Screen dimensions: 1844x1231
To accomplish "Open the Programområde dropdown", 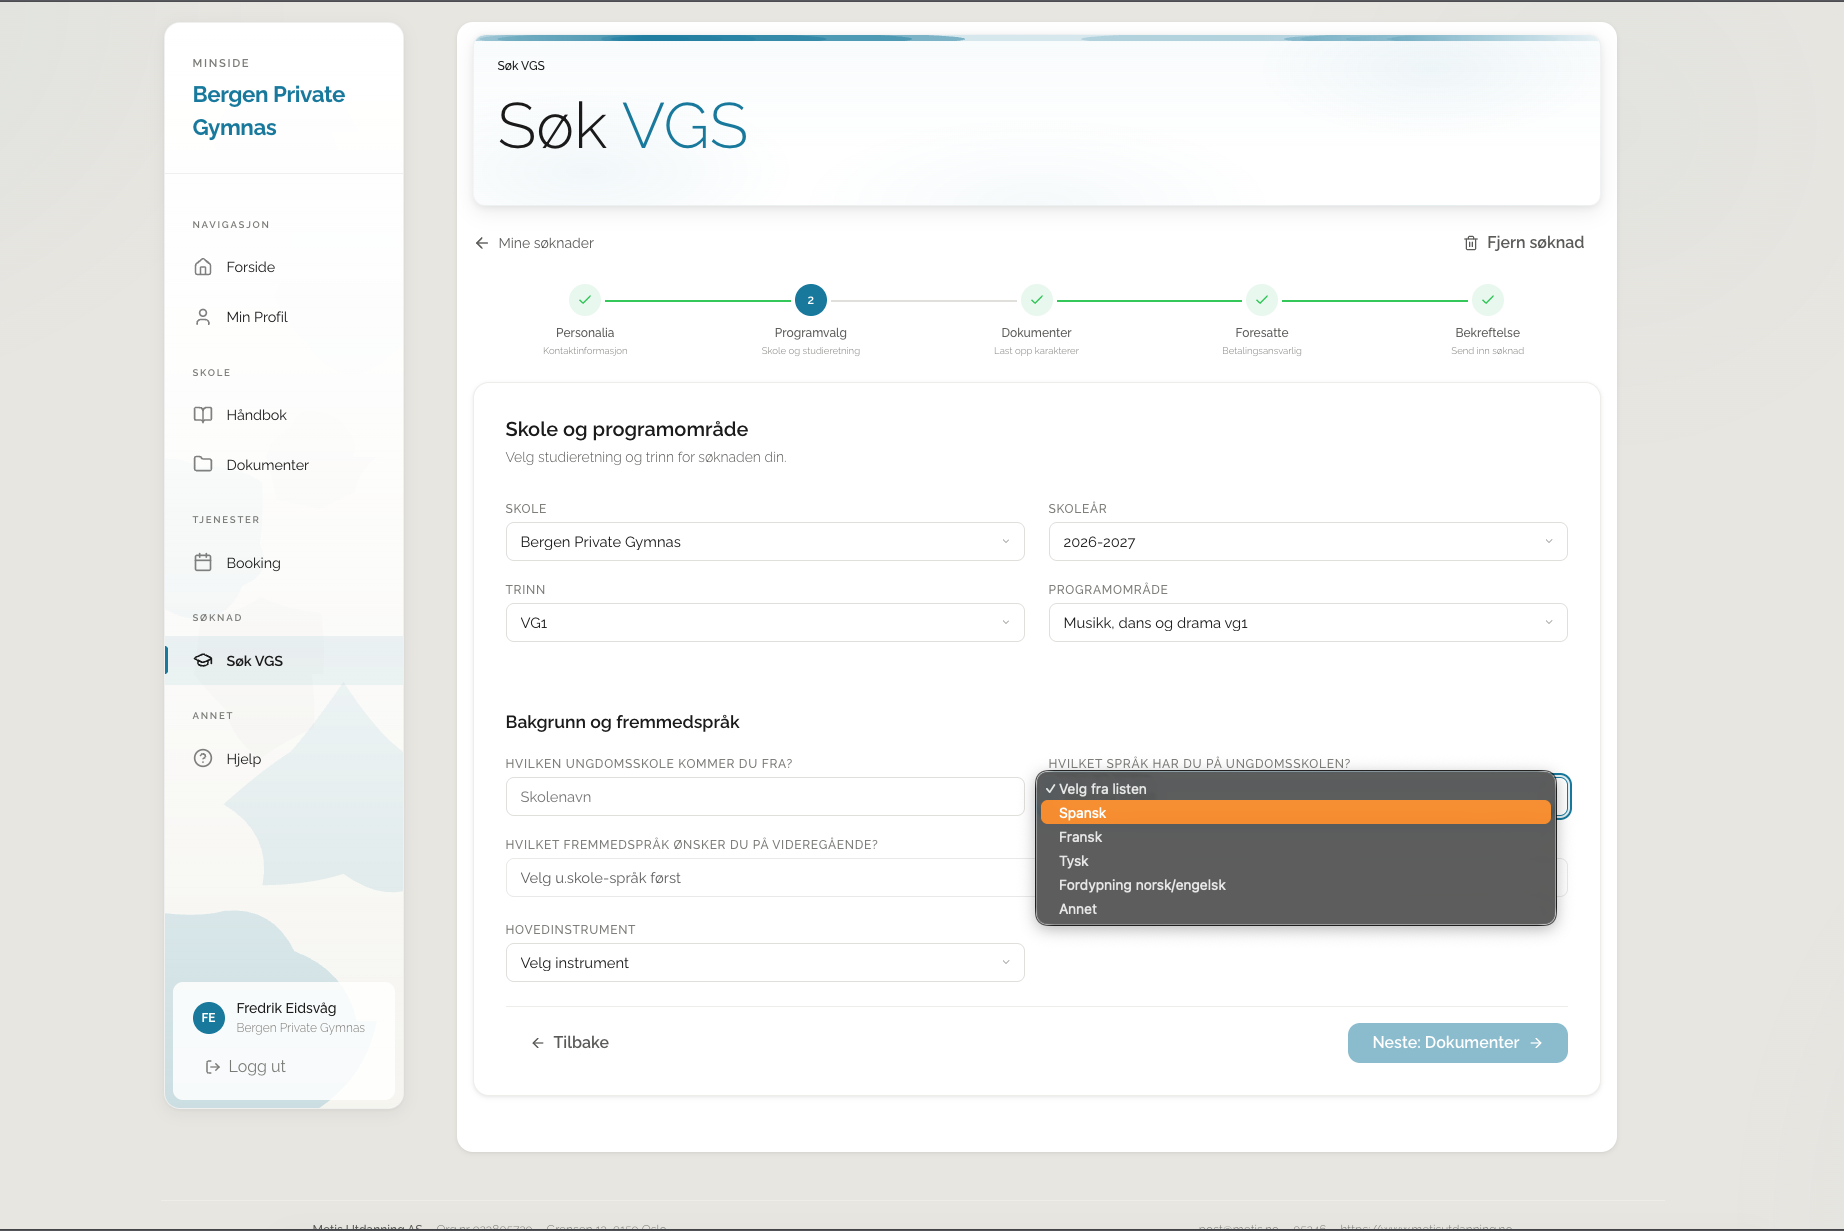I will [1308, 623].
